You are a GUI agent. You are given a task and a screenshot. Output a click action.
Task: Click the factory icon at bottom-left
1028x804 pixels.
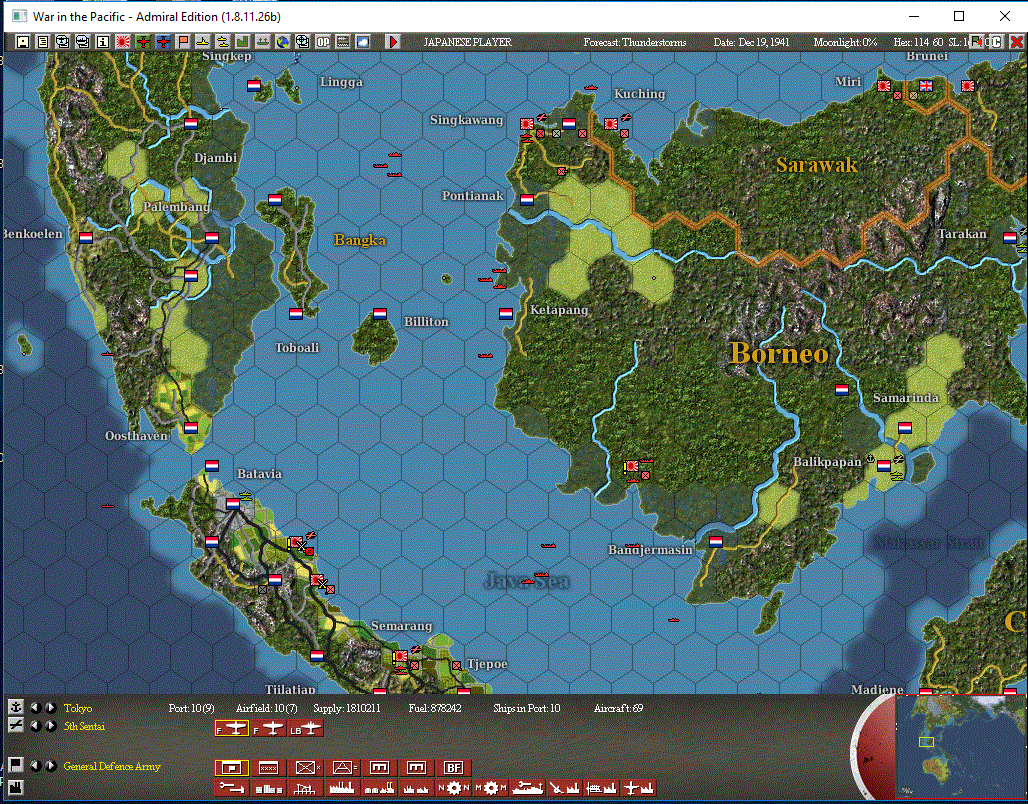pos(16,786)
